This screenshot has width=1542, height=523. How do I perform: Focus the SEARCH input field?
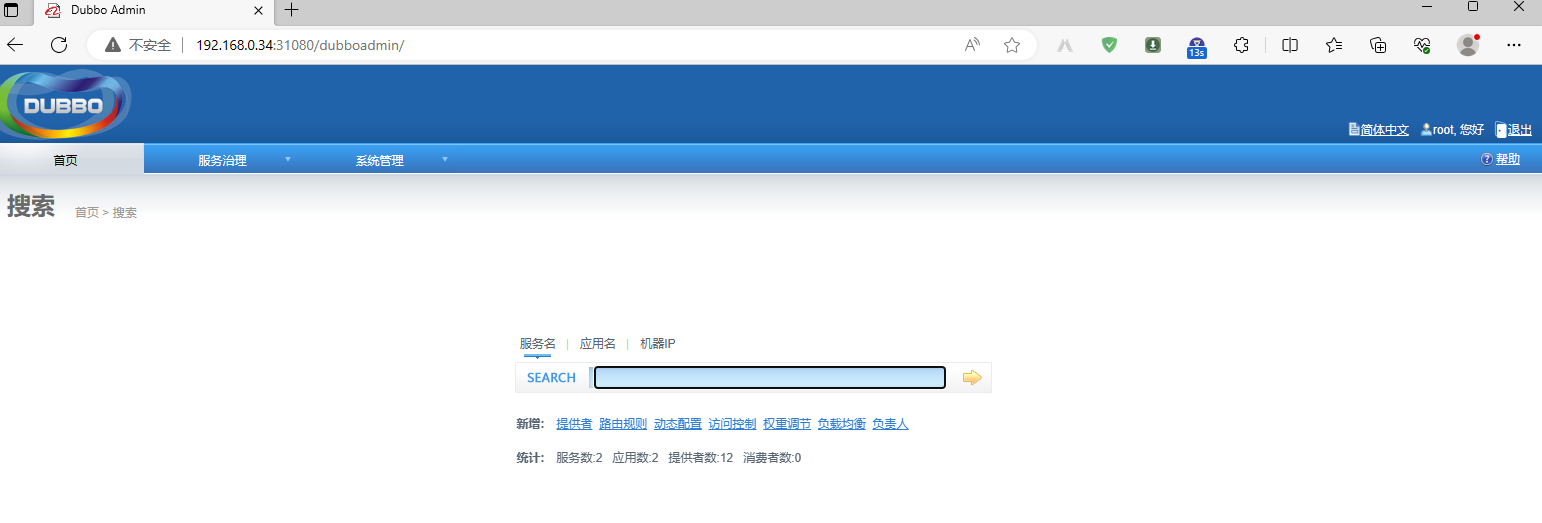(x=770, y=377)
